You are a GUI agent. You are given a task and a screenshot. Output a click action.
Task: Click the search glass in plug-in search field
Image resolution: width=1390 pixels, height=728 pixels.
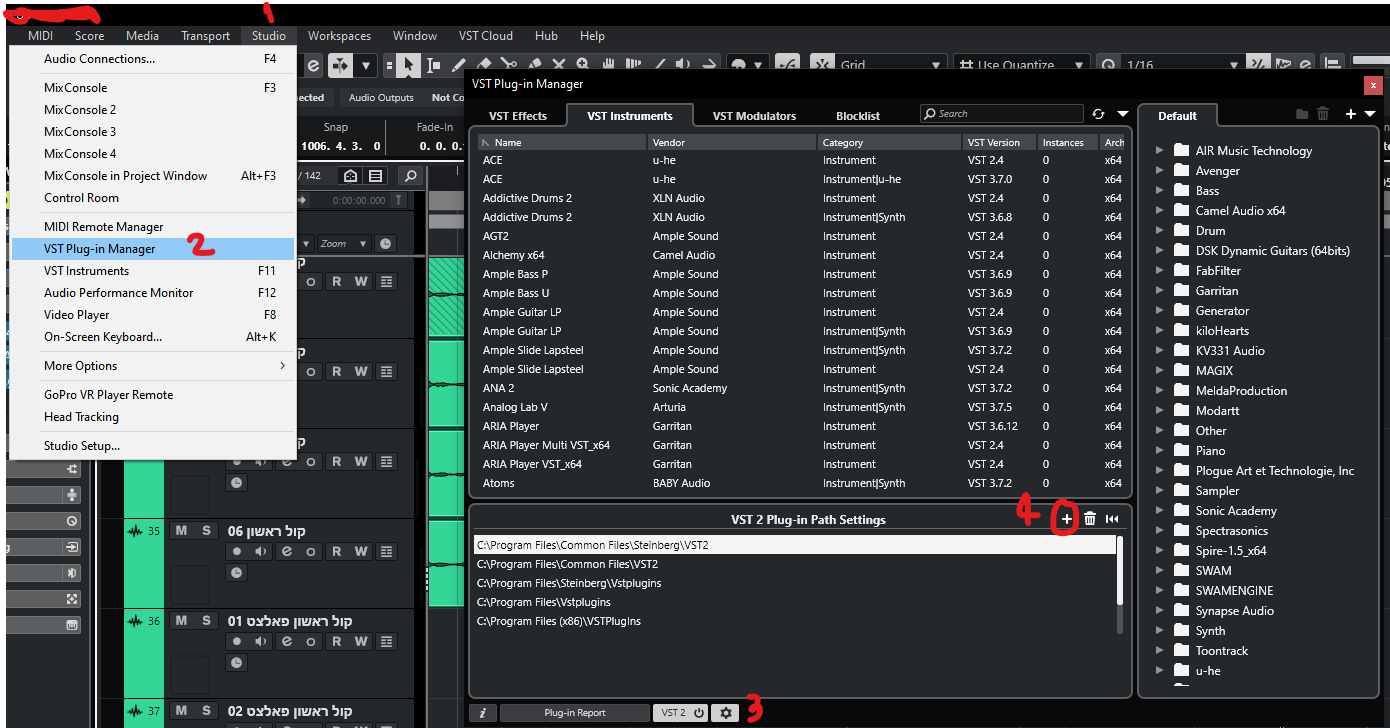click(930, 114)
